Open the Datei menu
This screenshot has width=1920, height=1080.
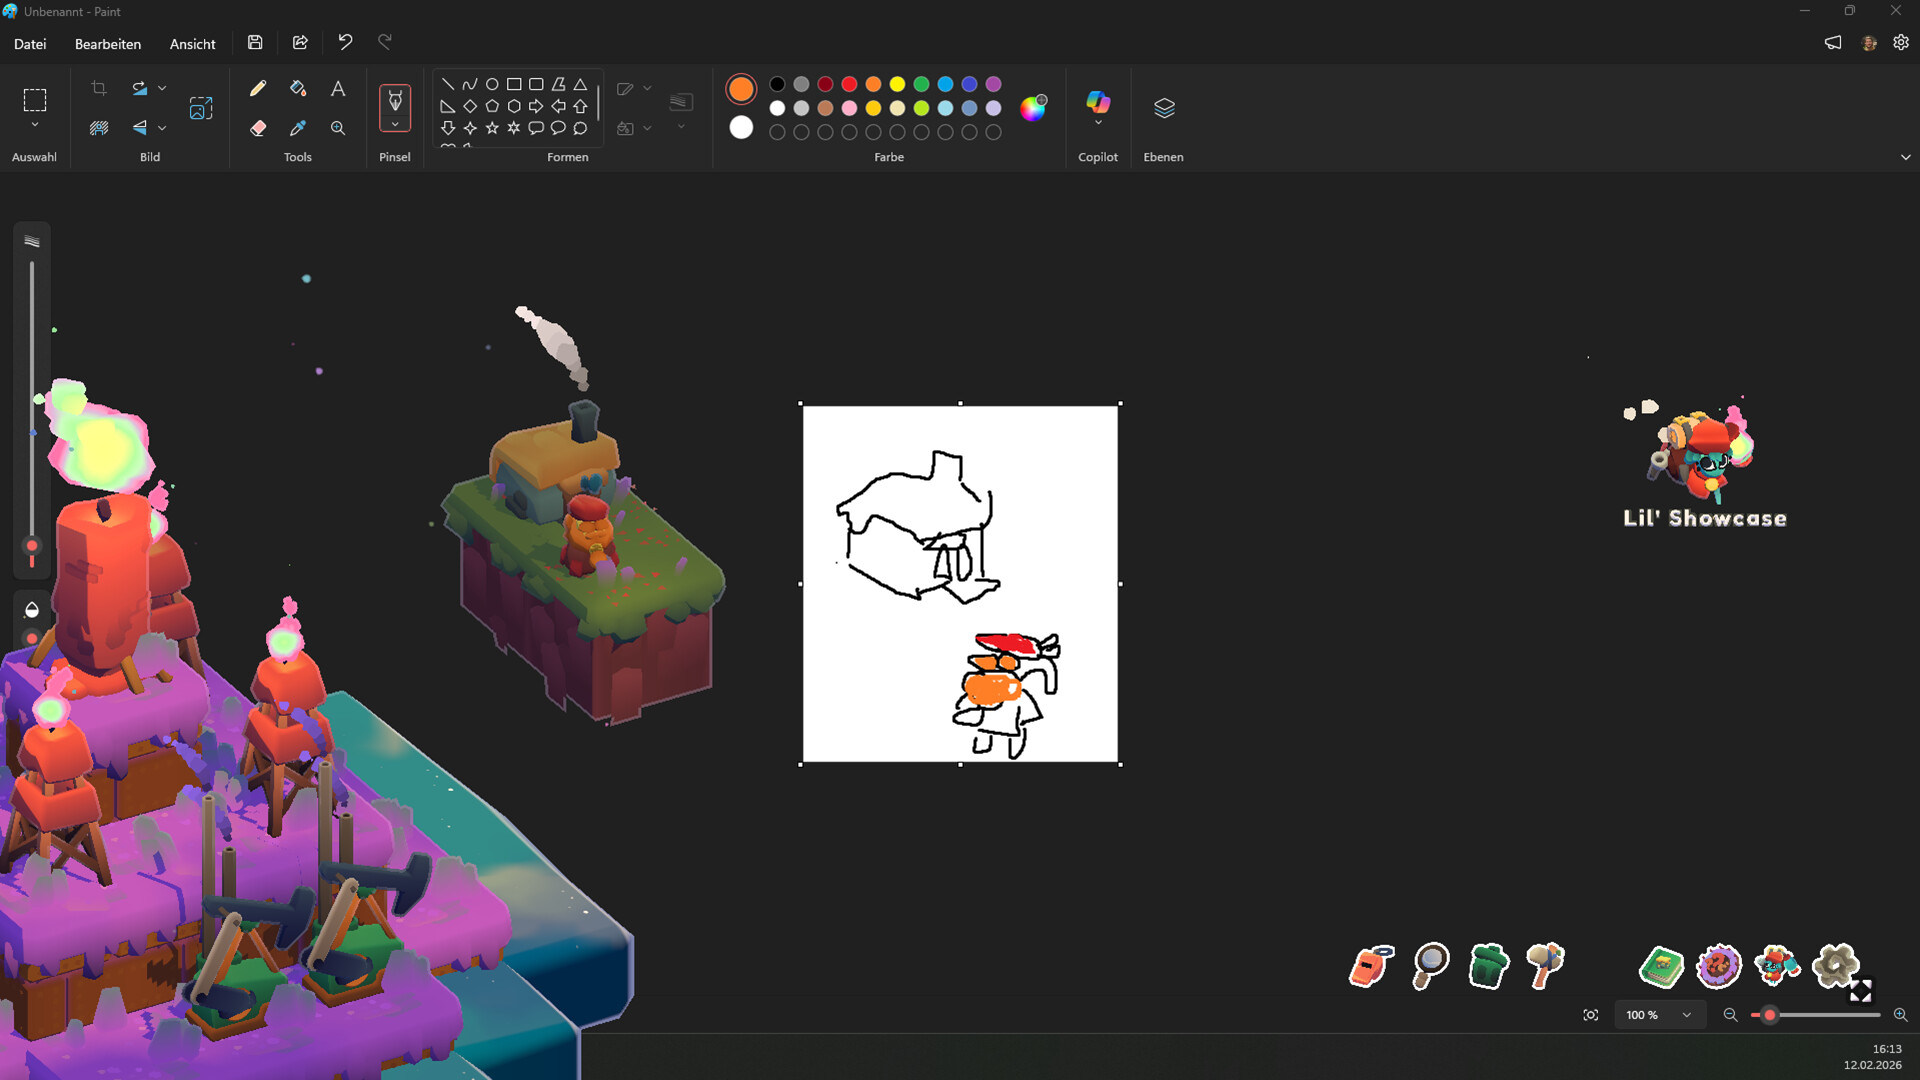(x=30, y=44)
